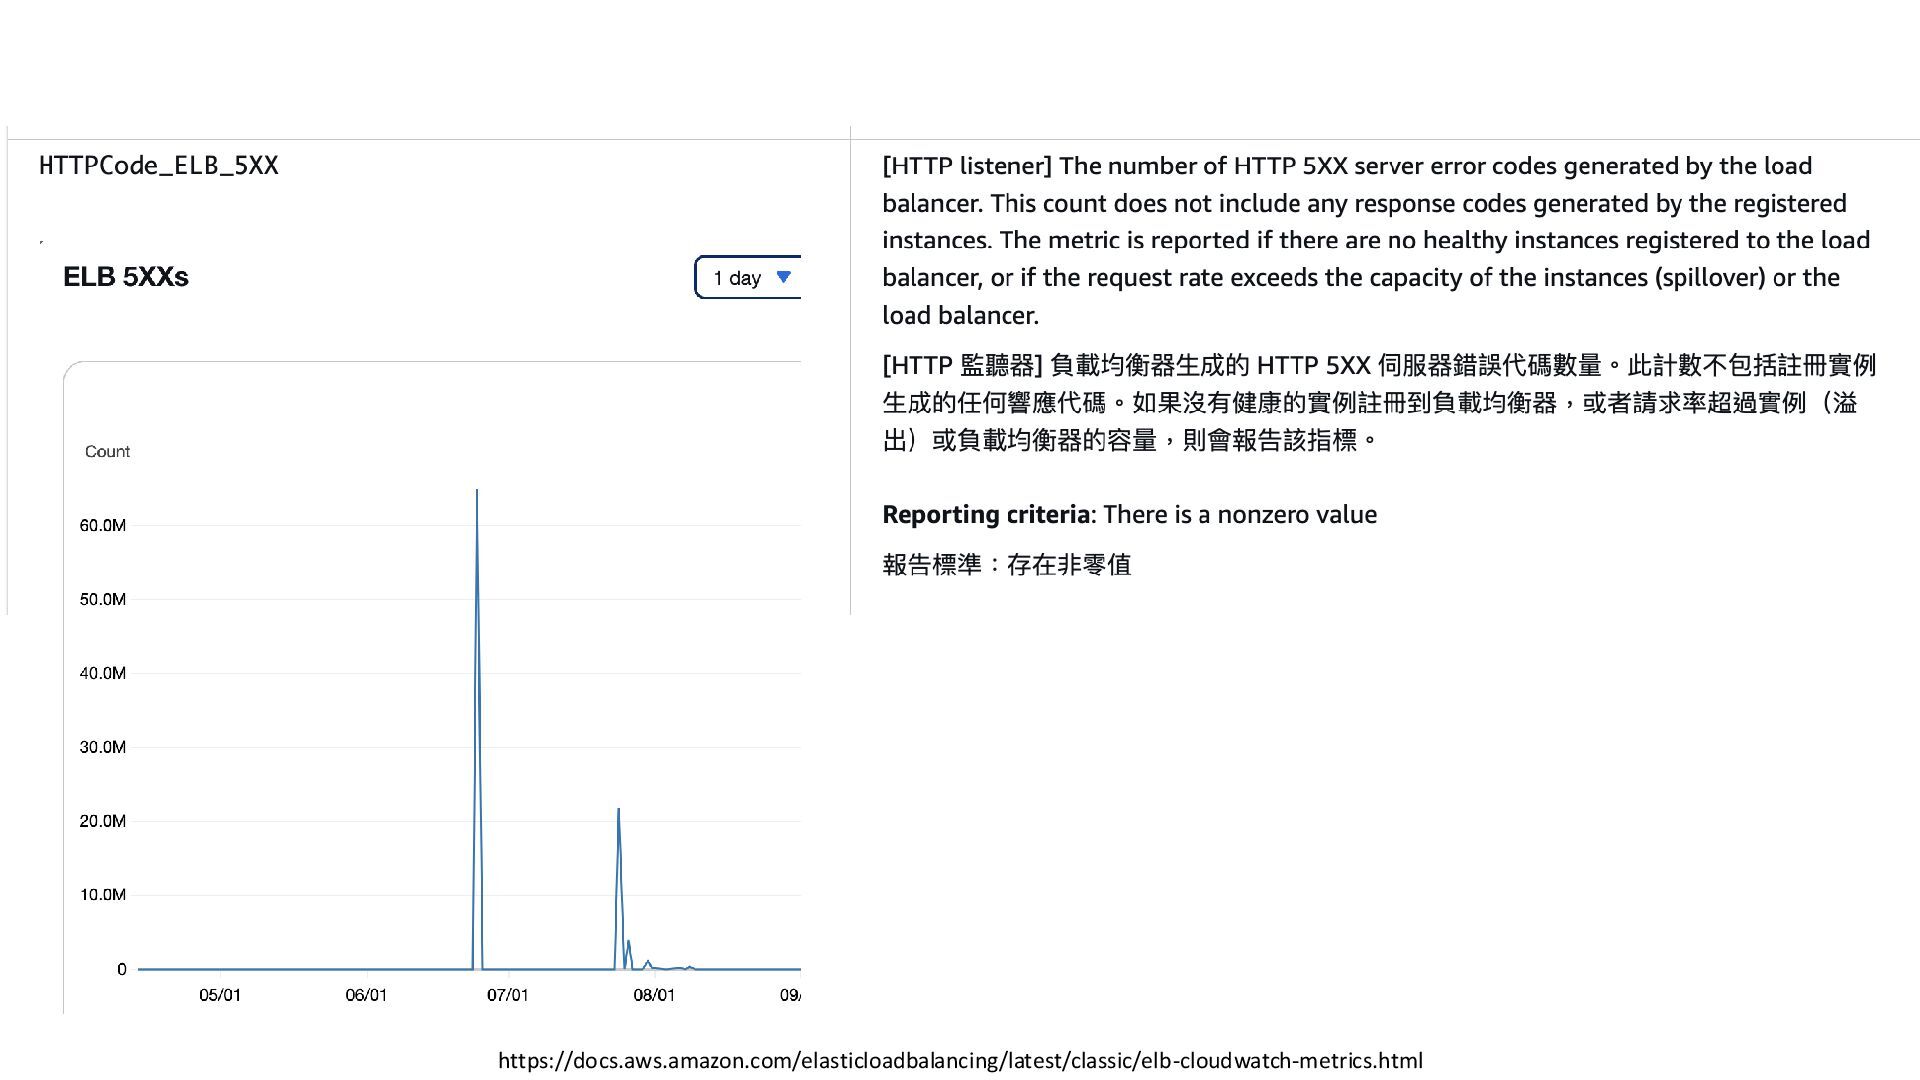The height and width of the screenshot is (1080, 1920).
Task: Click the '50.0M' y-axis label
Action: pos(103,600)
